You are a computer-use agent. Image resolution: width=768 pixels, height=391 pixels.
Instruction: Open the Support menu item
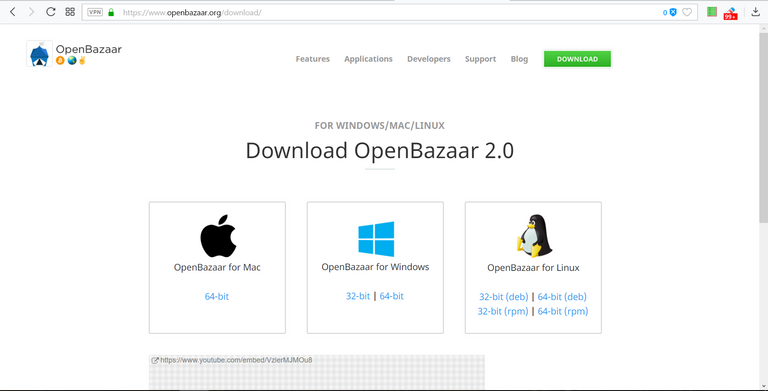pyautogui.click(x=480, y=59)
